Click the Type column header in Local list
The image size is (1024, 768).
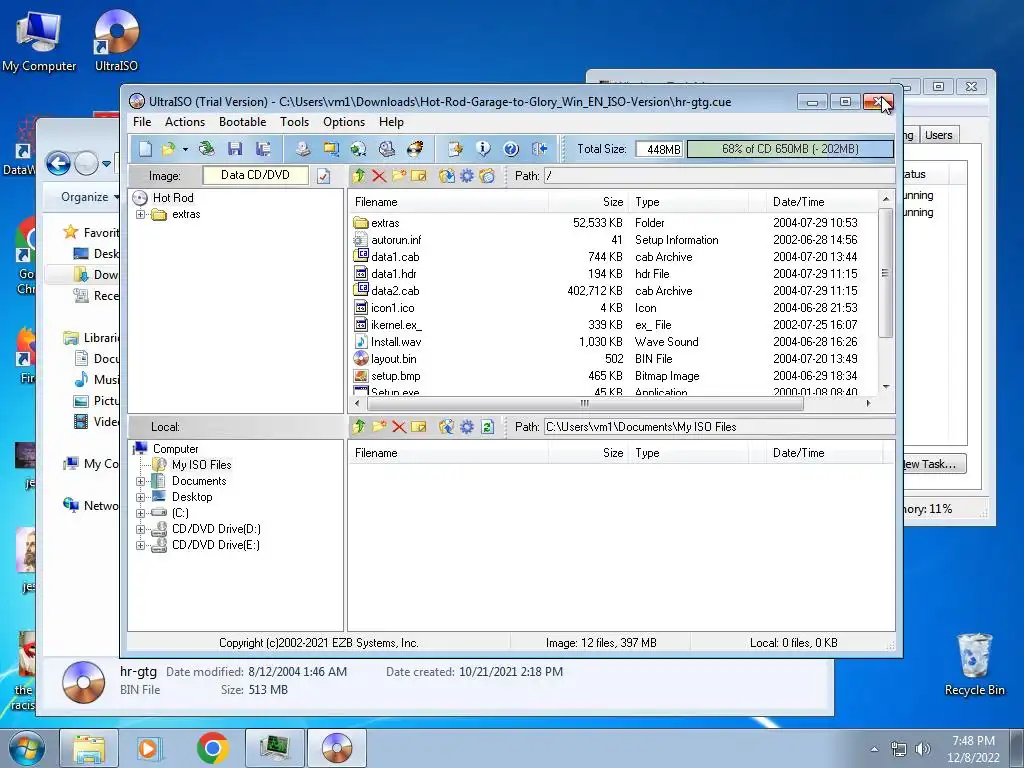(688, 453)
